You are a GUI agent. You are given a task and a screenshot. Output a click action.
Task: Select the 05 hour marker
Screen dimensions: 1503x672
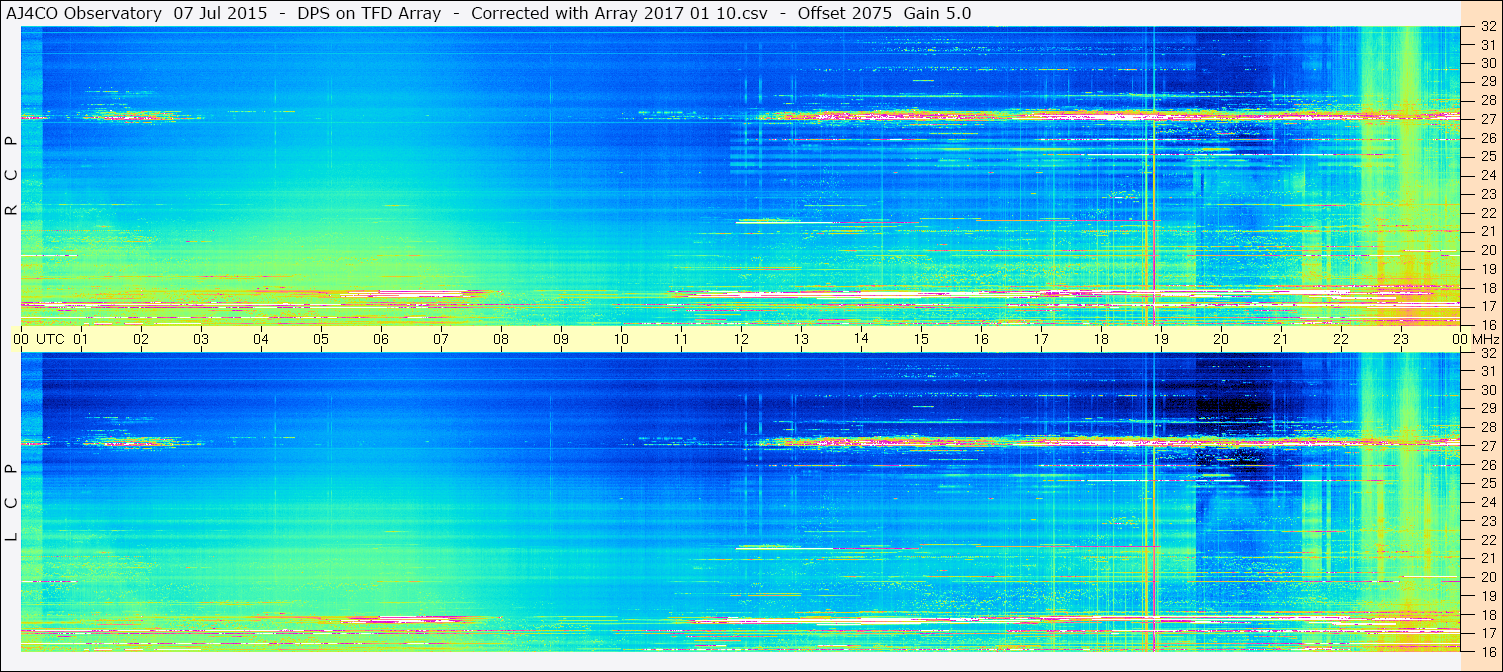321,339
